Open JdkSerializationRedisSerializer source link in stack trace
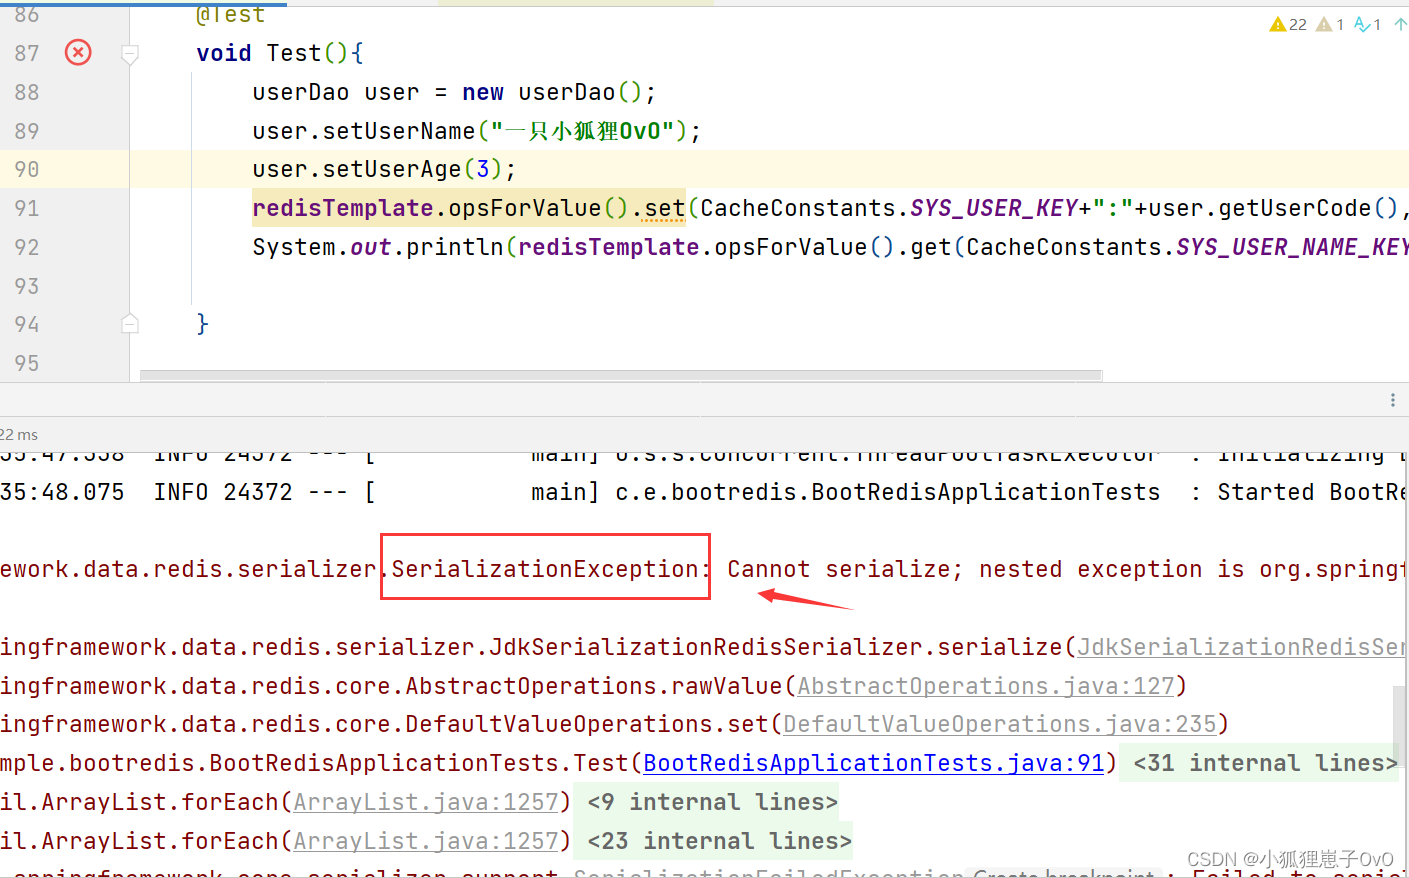The height and width of the screenshot is (878, 1409). pyautogui.click(x=1242, y=647)
